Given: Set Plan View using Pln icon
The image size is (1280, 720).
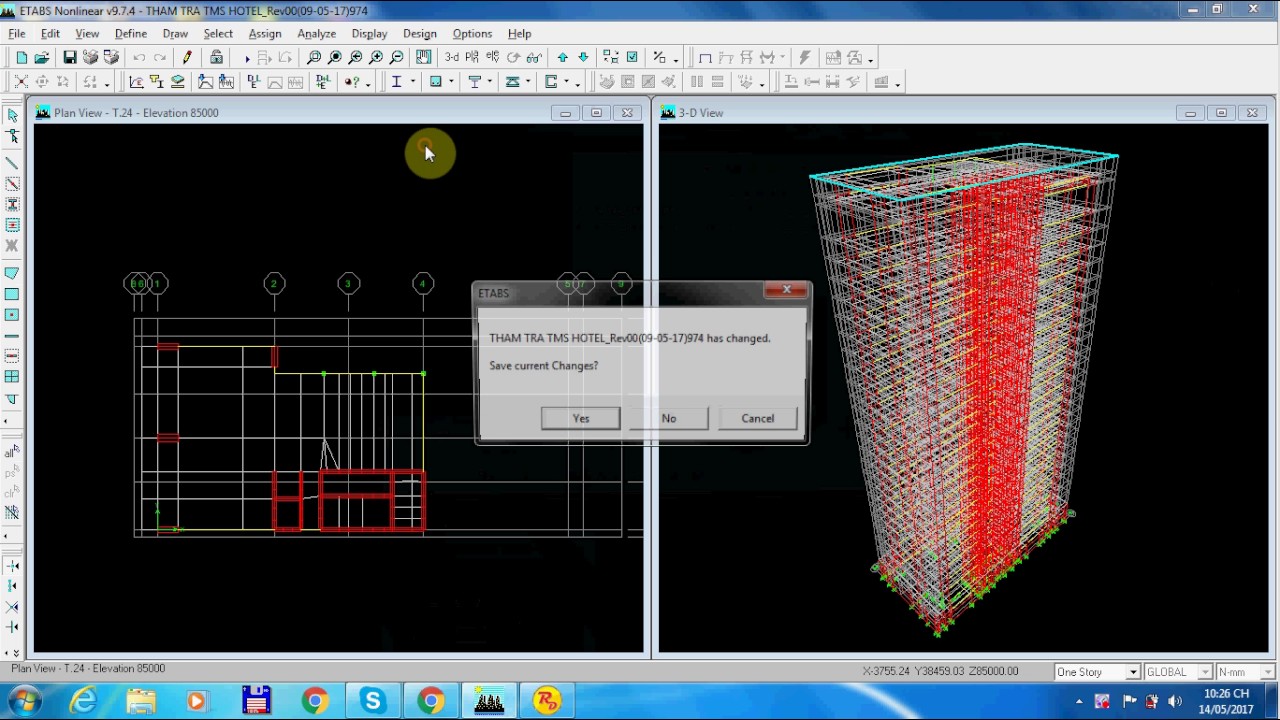Looking at the screenshot, I should coord(472,58).
